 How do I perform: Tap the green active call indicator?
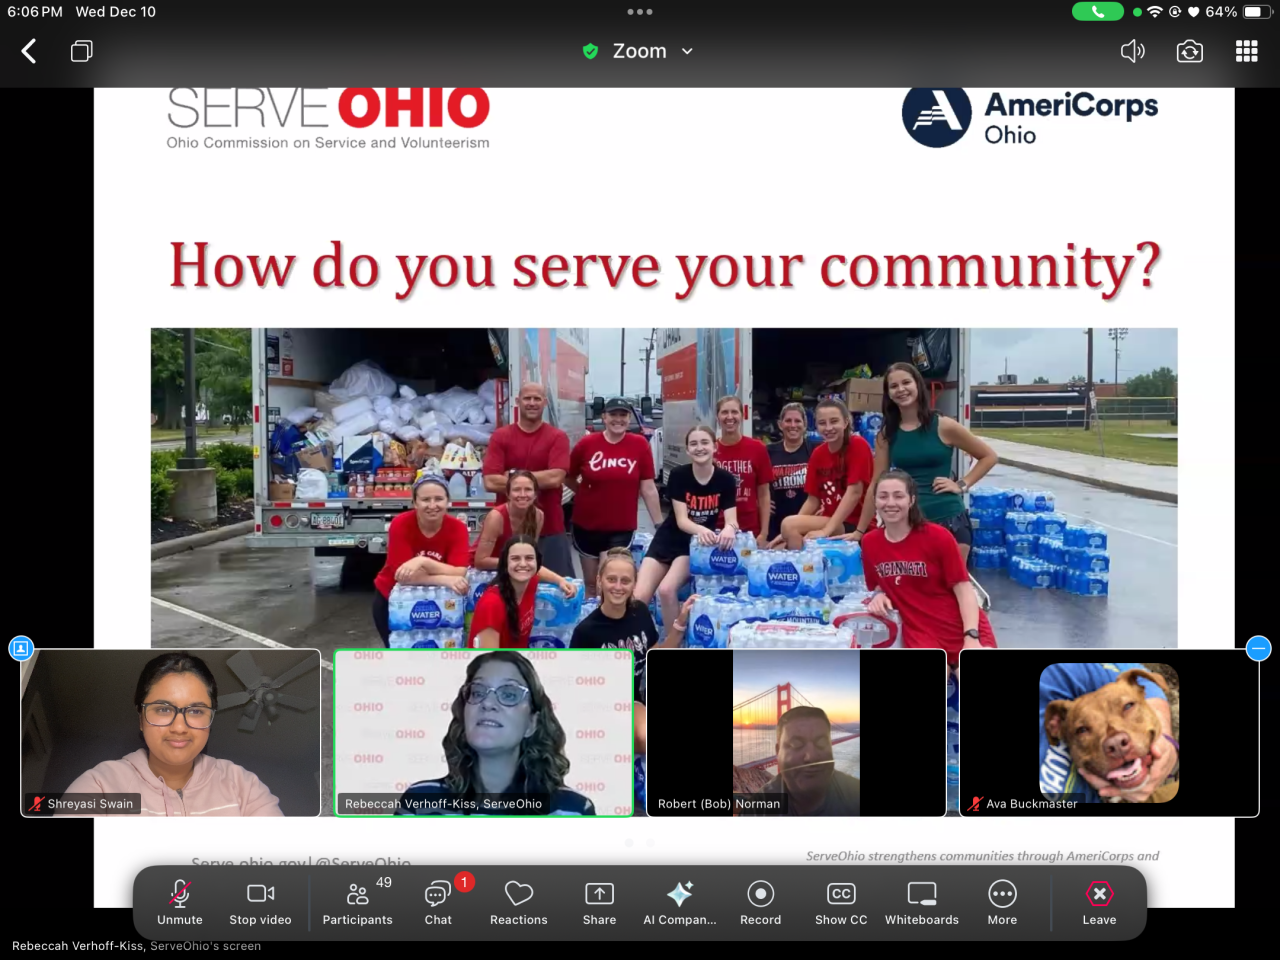(x=1098, y=12)
